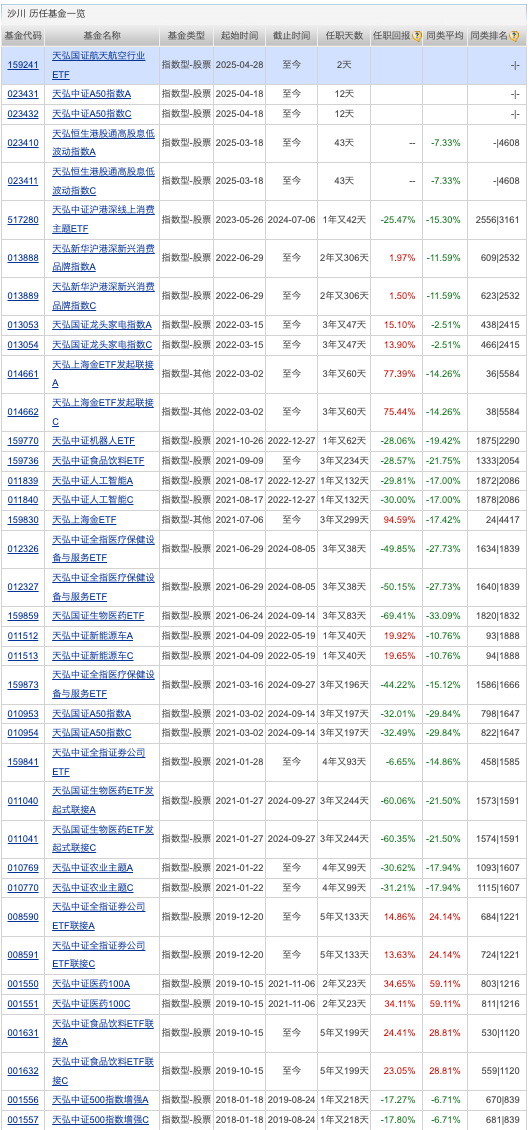The height and width of the screenshot is (1130, 530).
Task: Click help icon beside 同类平均 header
Action: coord(462,35)
